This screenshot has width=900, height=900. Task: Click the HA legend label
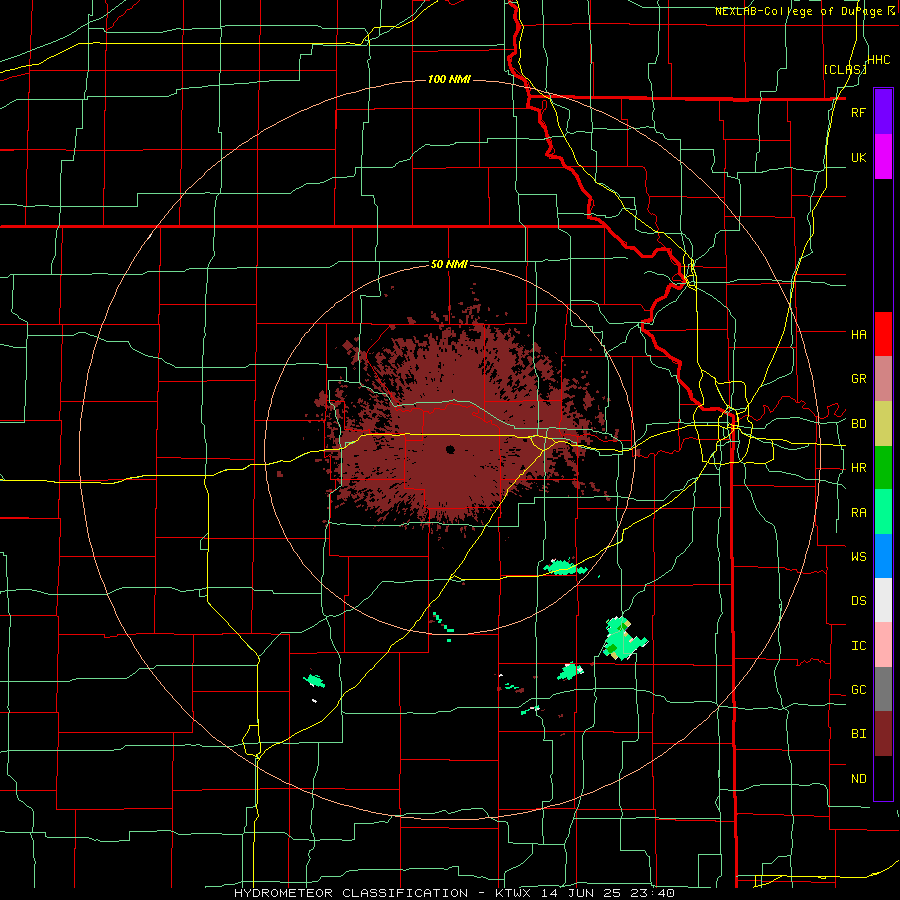point(858,334)
